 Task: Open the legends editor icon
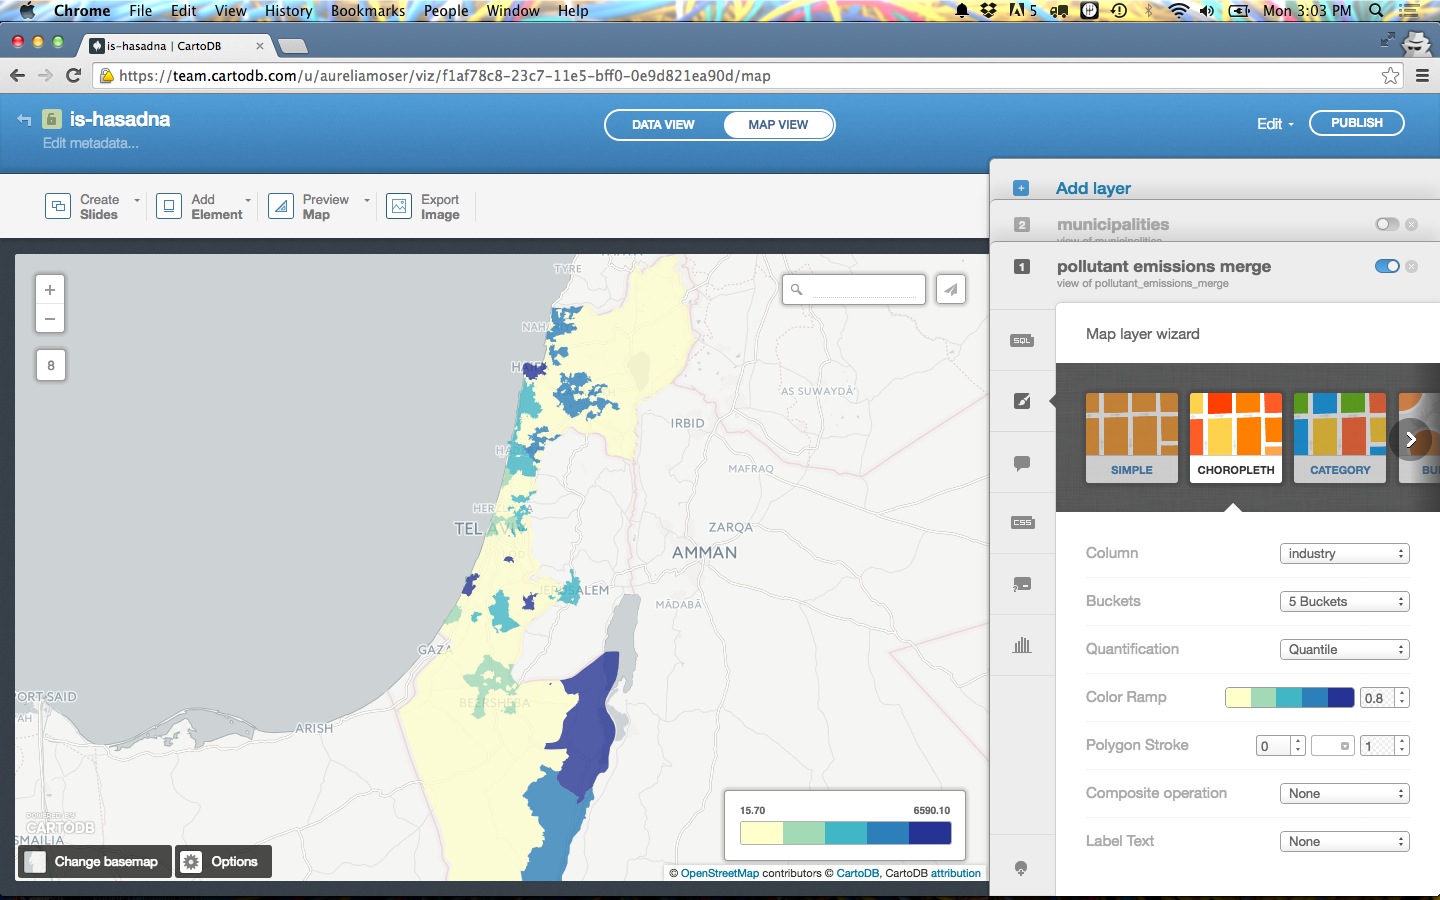[1021, 584]
